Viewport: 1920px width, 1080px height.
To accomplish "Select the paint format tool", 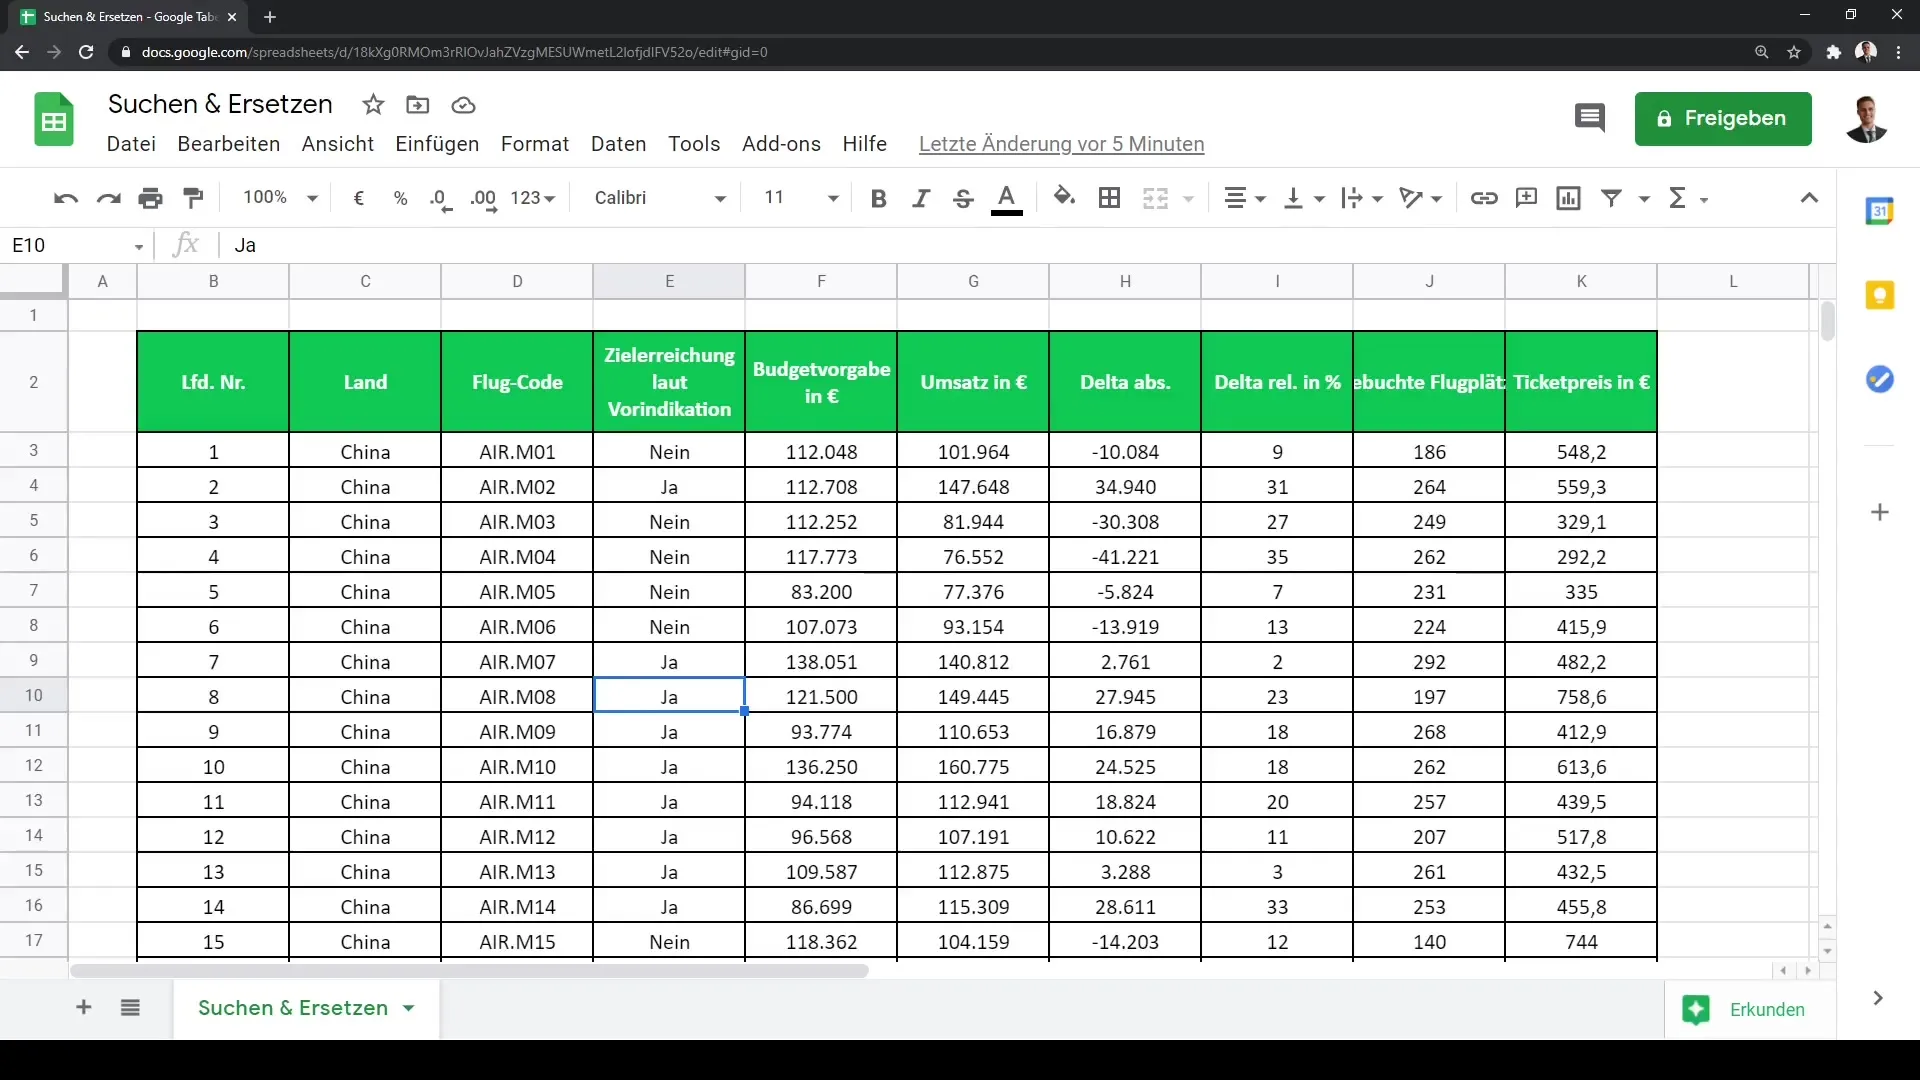I will point(194,198).
